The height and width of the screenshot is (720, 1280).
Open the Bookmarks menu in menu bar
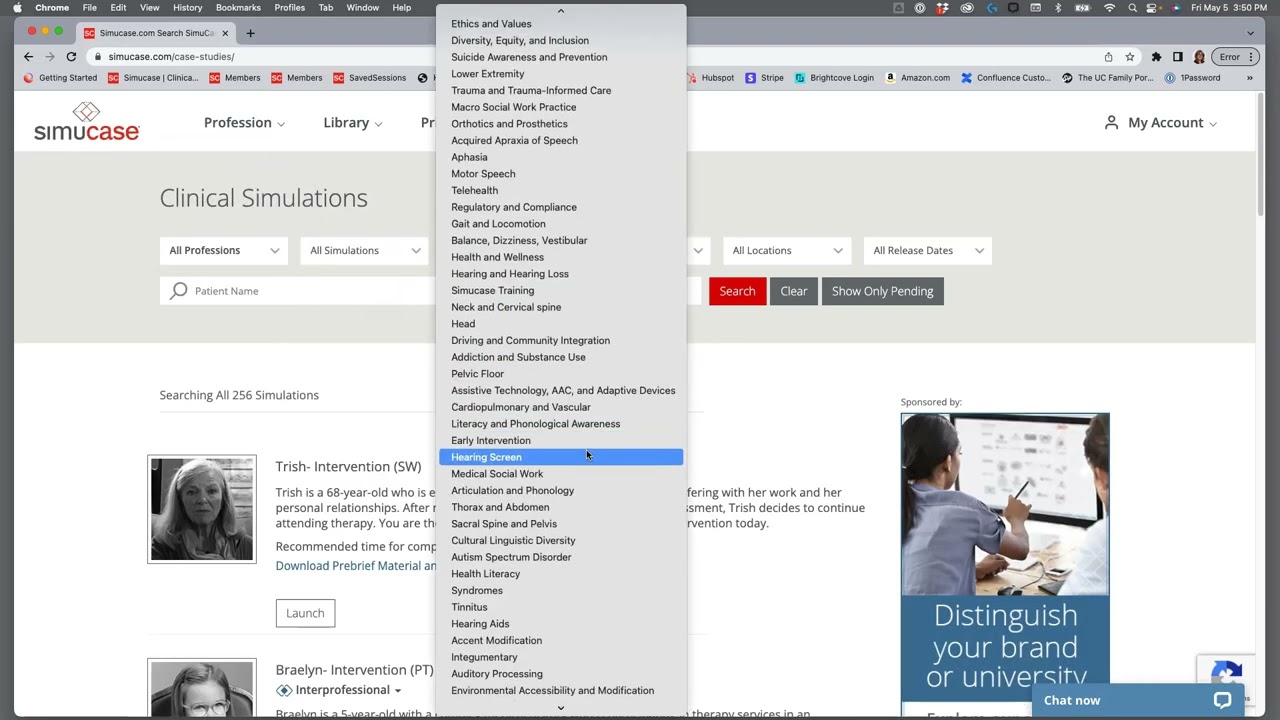pyautogui.click(x=238, y=8)
